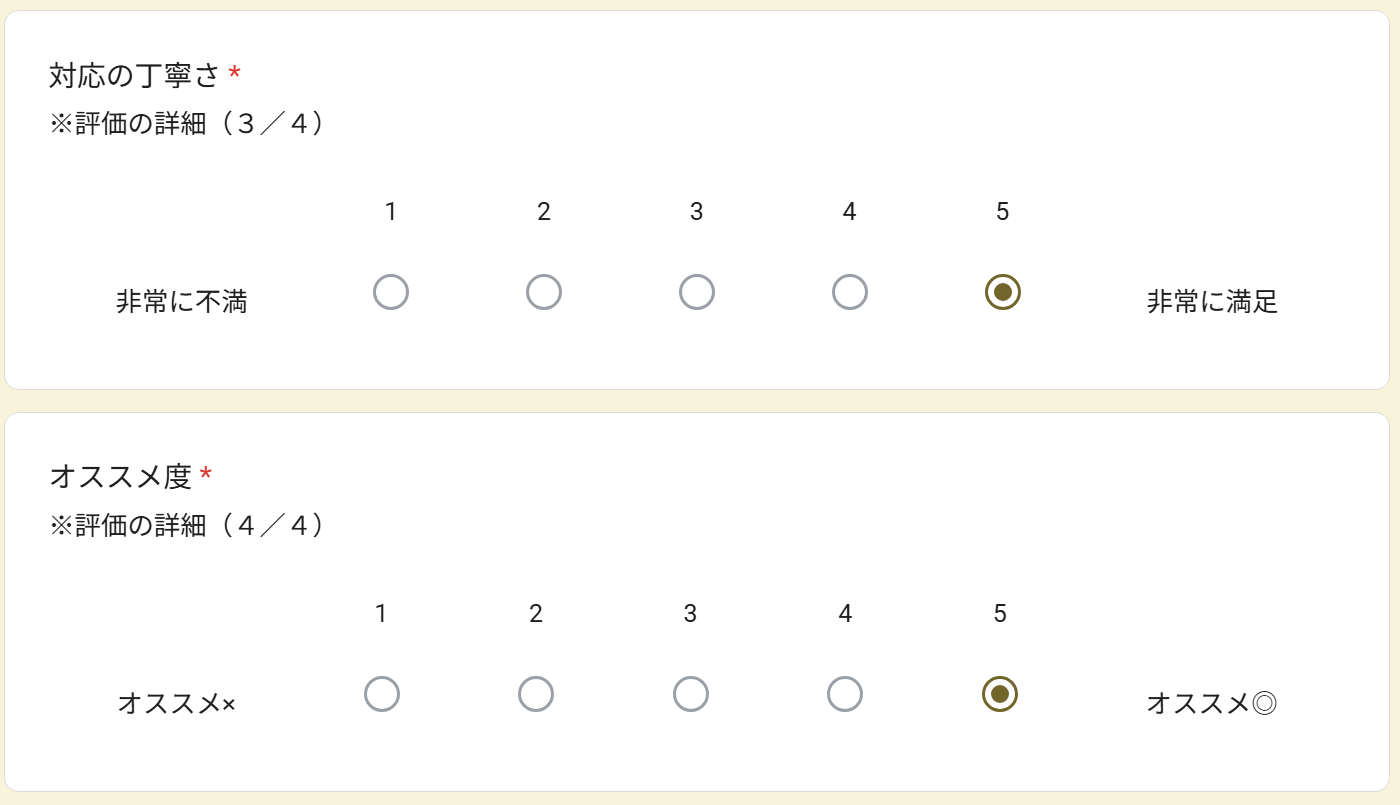Click selected radio 5 for 対応の丁寧さ
The image size is (1400, 805).
(1003, 292)
